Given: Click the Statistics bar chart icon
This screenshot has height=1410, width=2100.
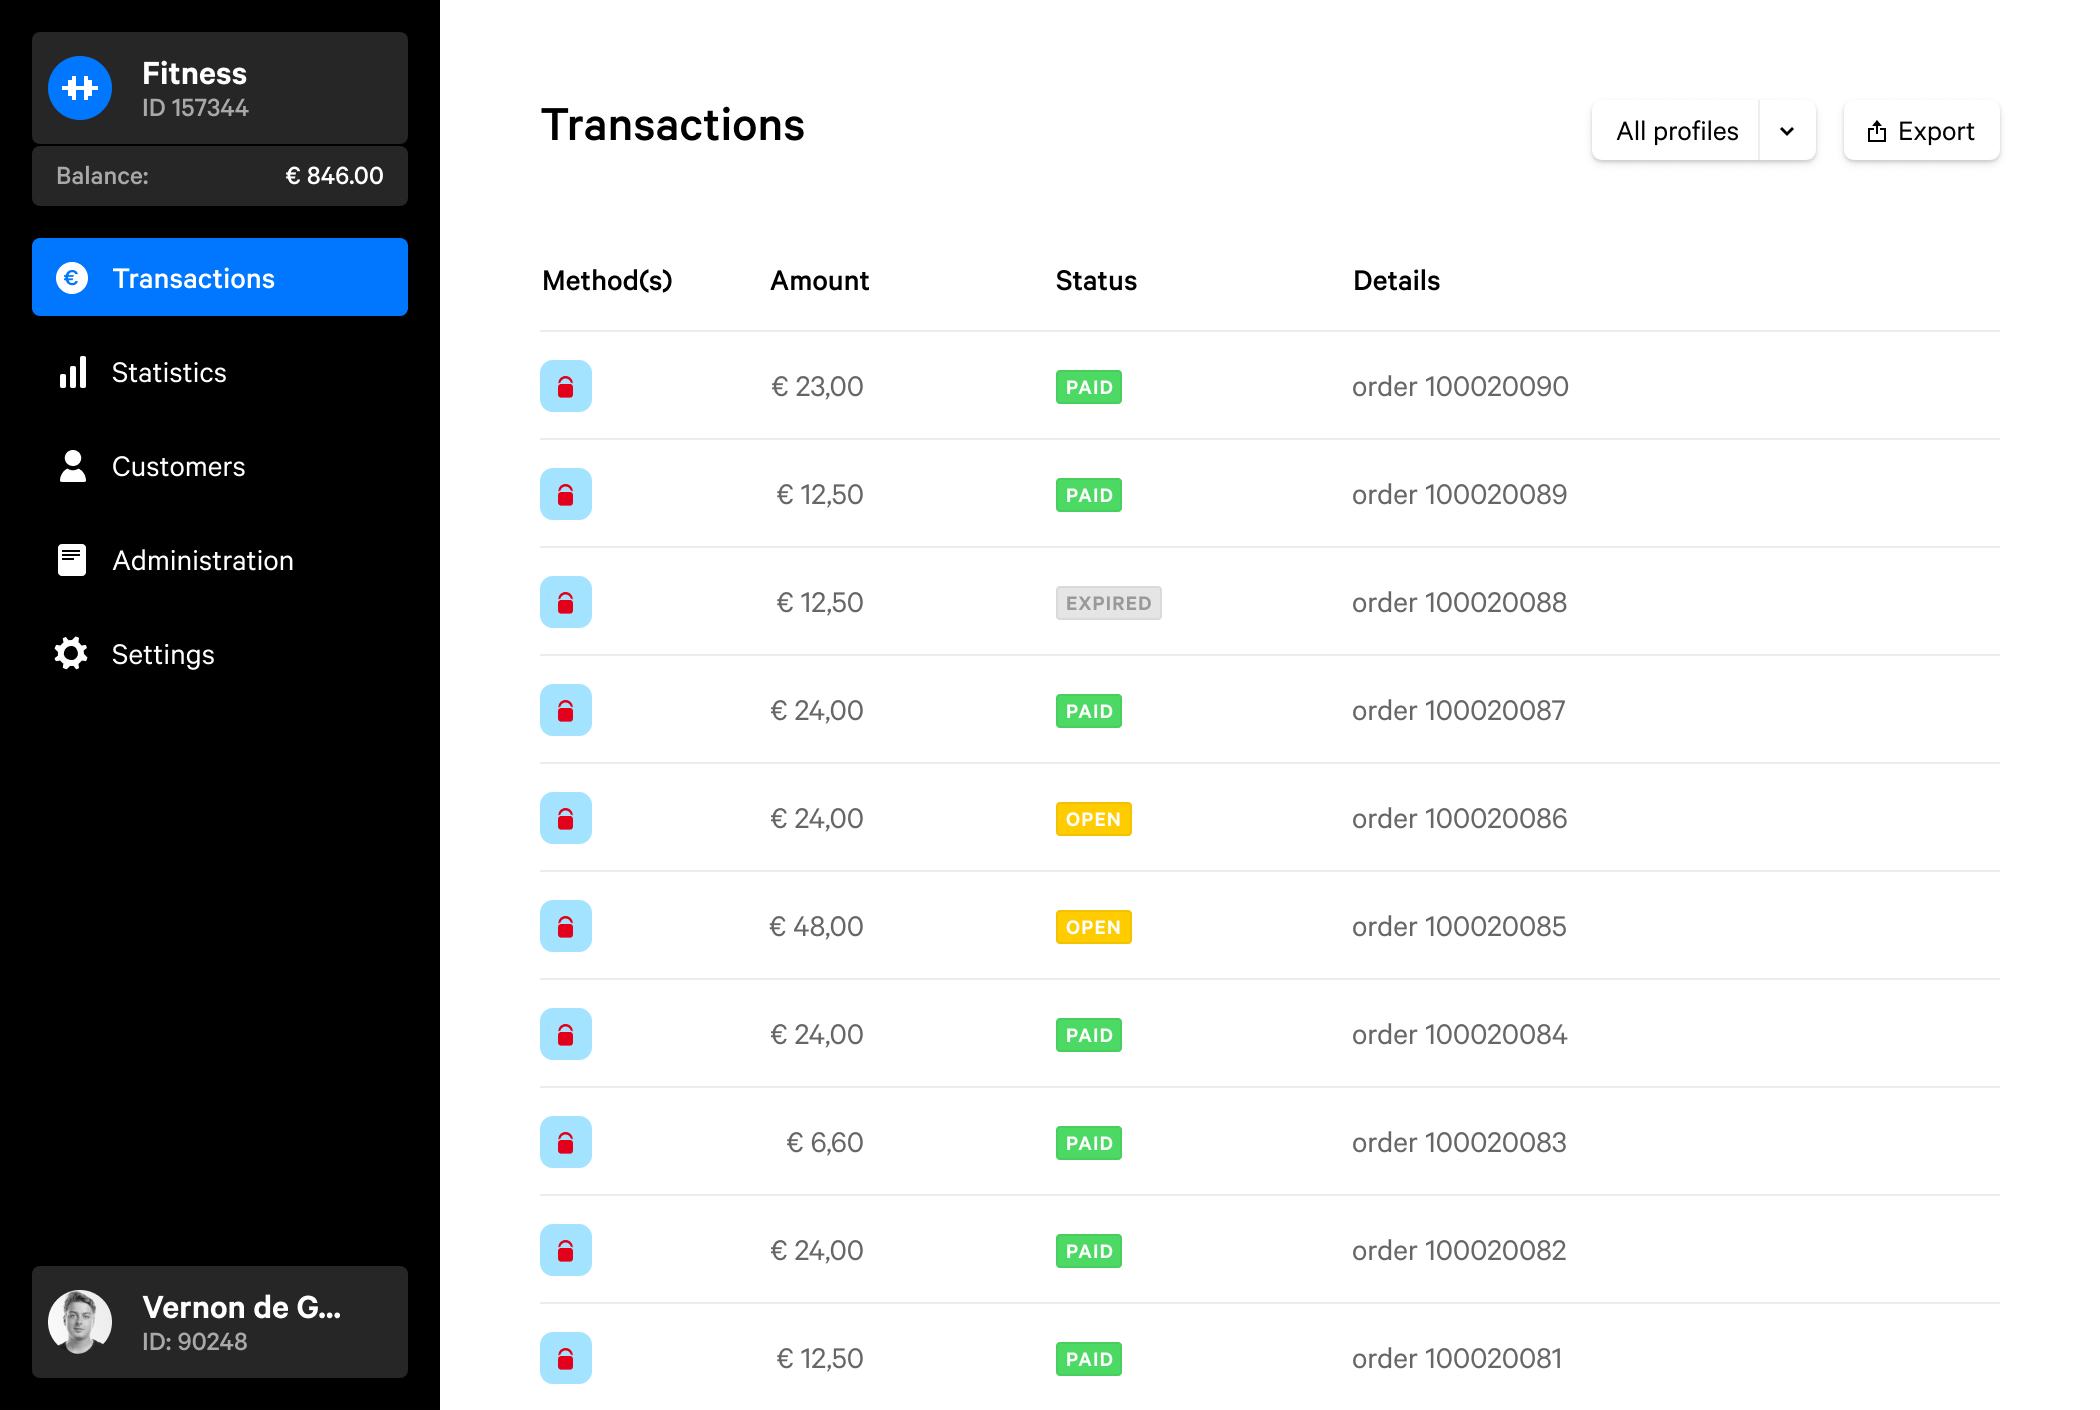Looking at the screenshot, I should tap(72, 373).
